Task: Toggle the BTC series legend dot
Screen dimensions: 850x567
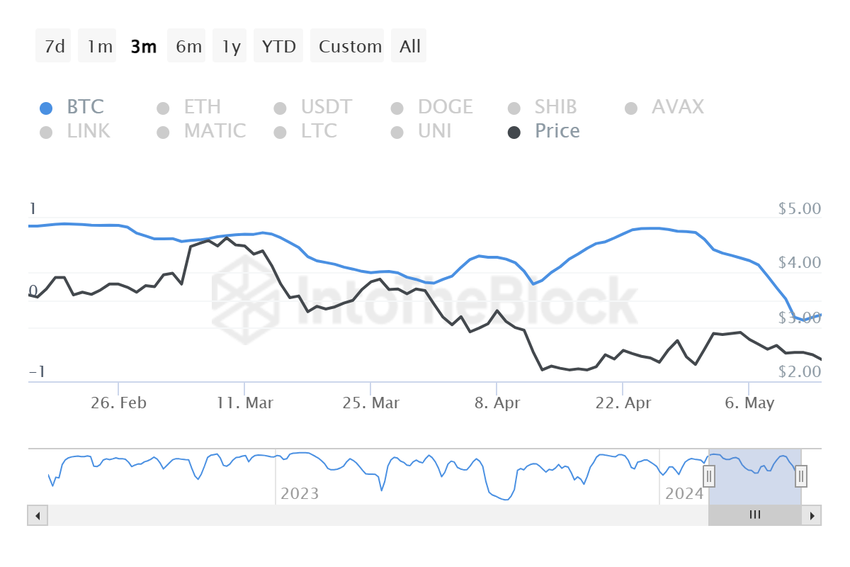Action: (x=46, y=108)
